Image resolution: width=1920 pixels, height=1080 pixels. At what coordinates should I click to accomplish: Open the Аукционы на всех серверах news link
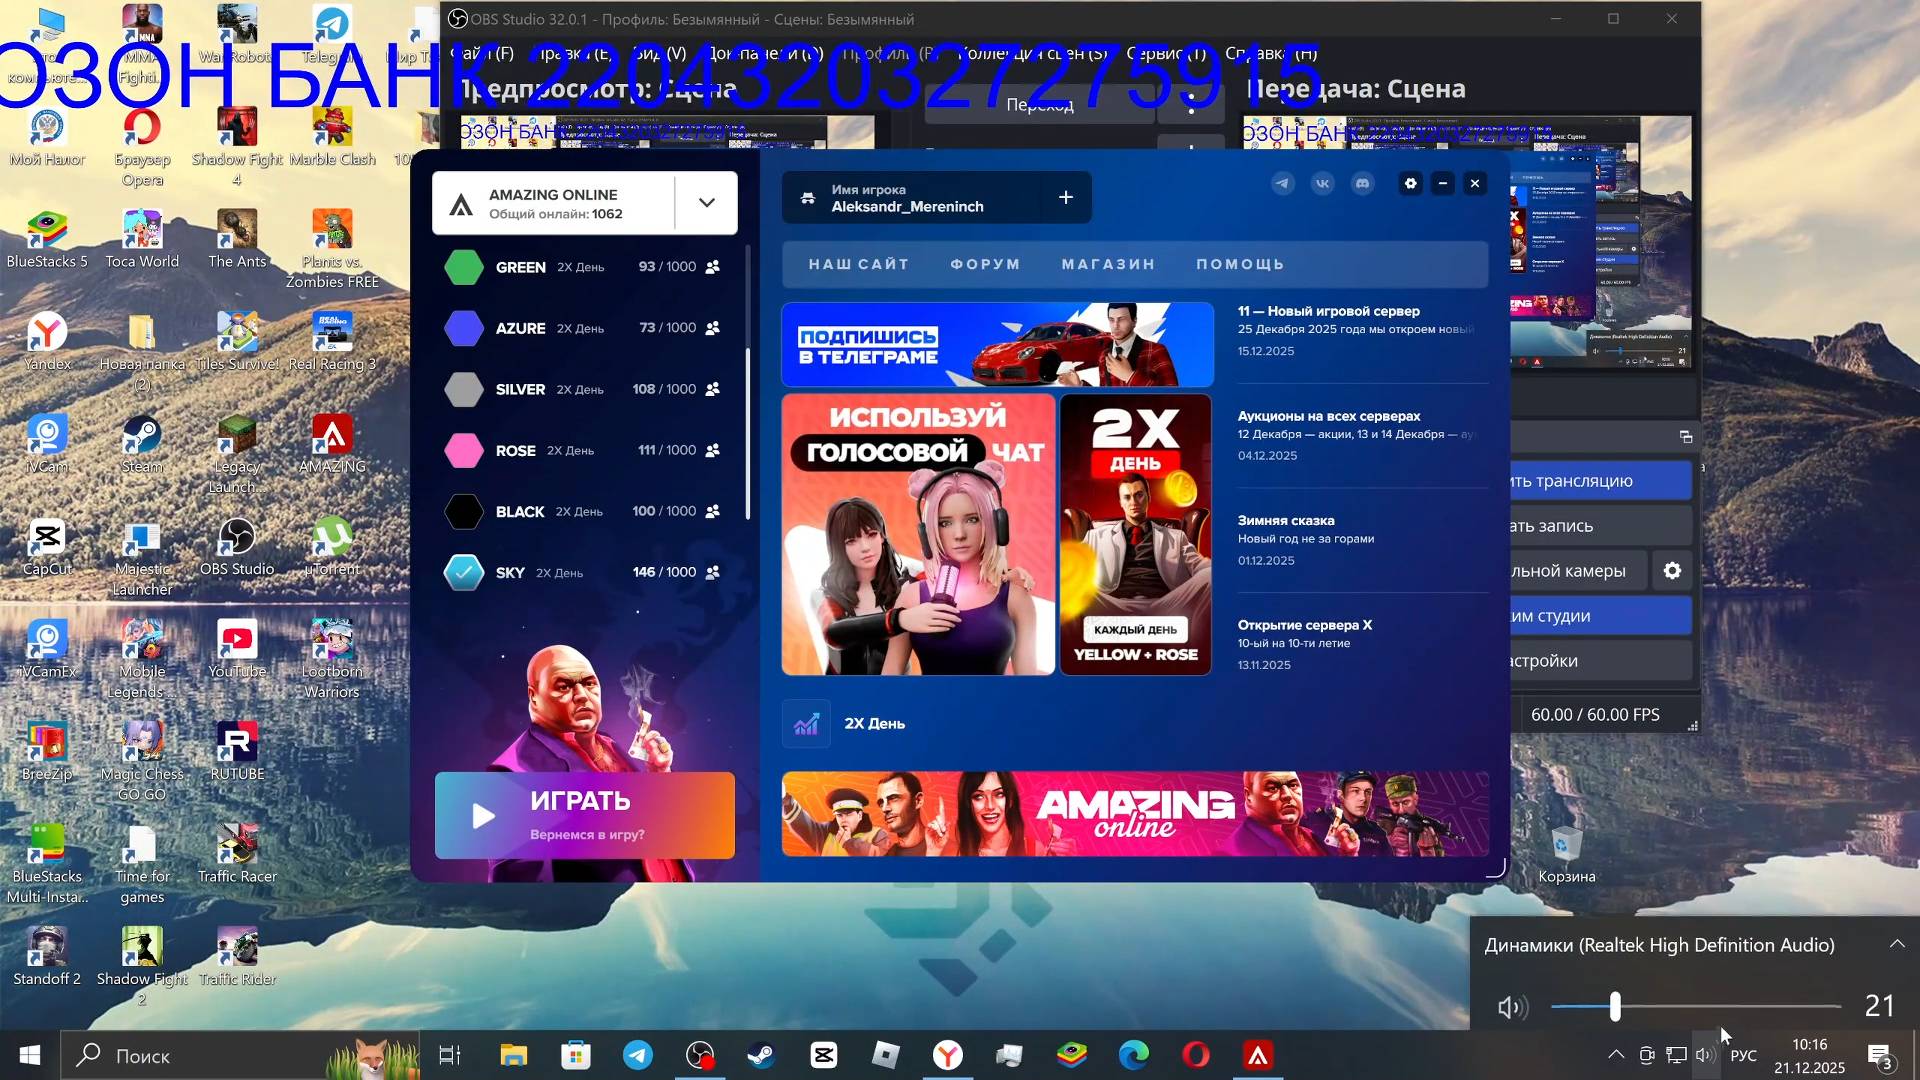tap(1329, 416)
